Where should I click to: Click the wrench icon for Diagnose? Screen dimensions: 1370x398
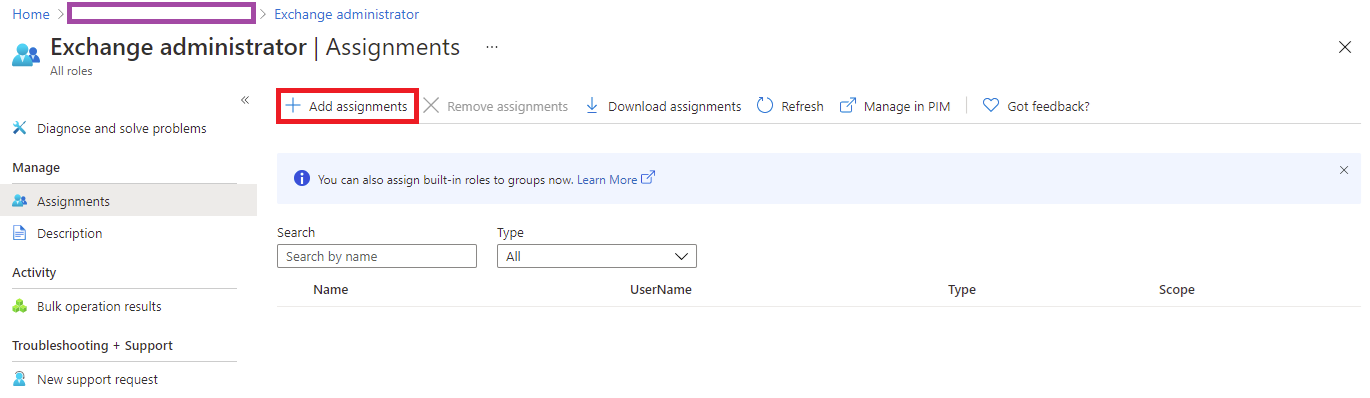click(x=20, y=128)
